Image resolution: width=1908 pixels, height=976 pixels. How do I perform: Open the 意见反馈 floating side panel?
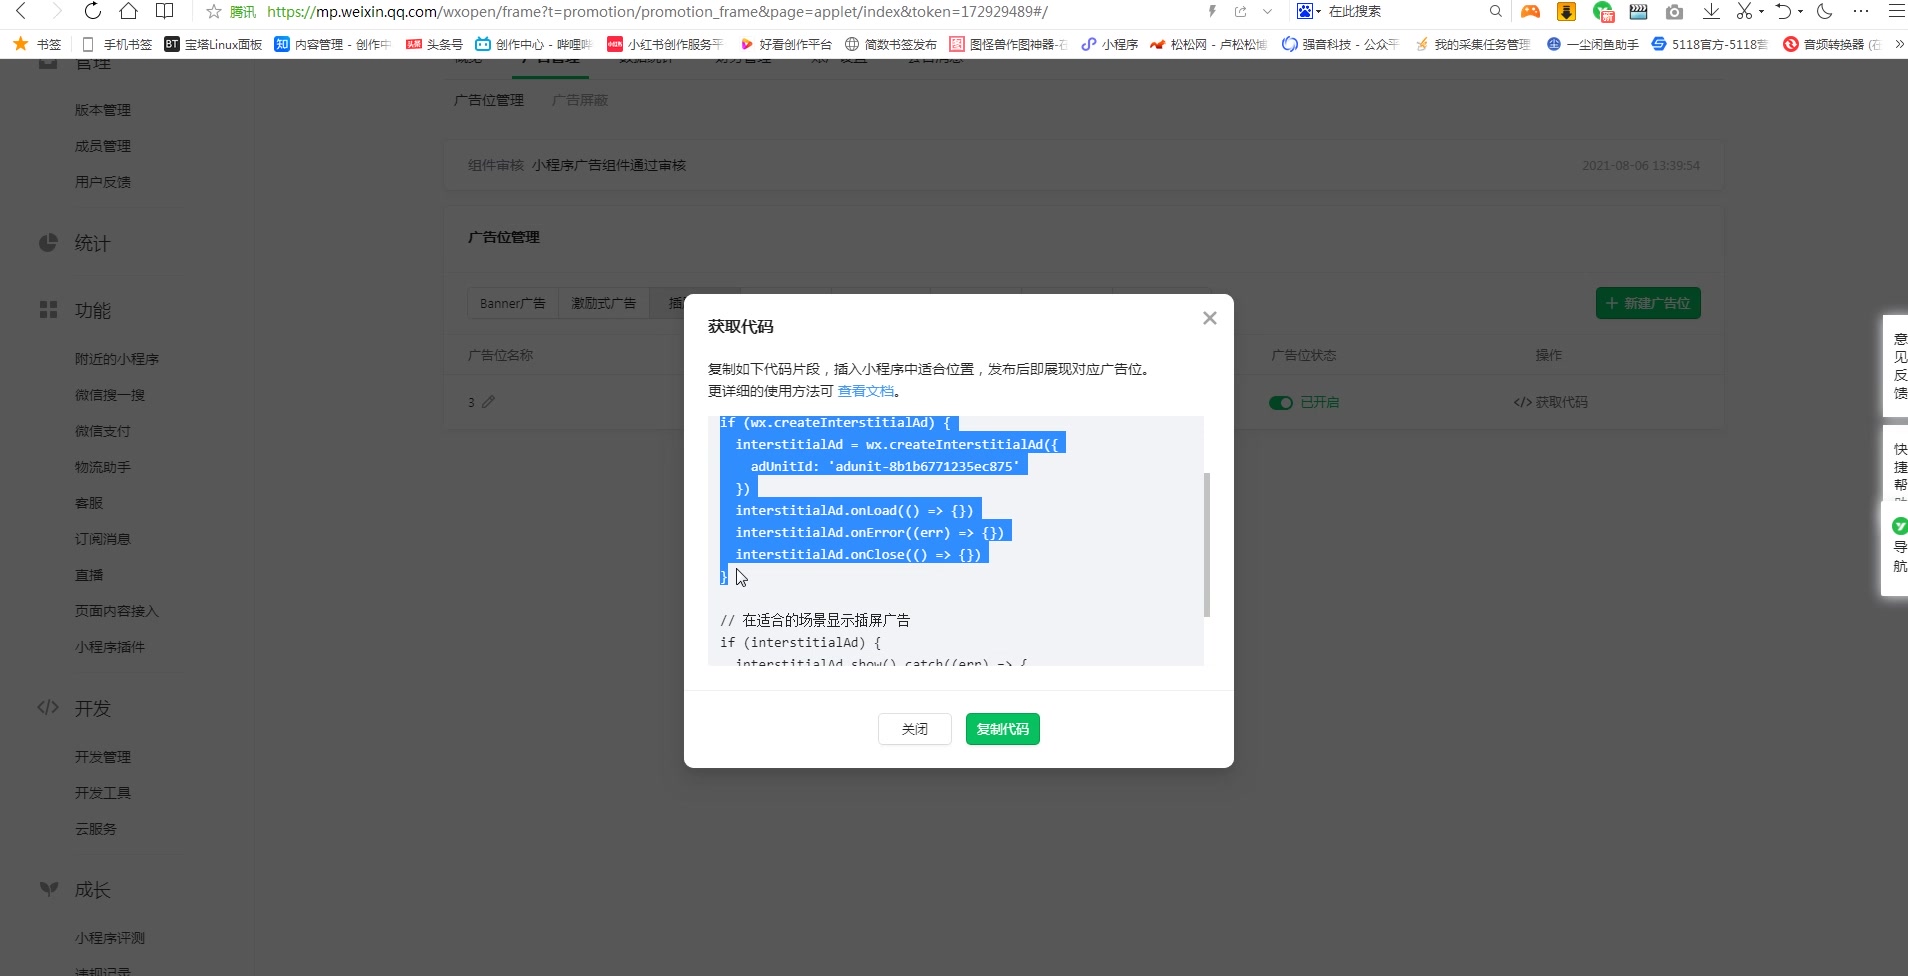[x=1898, y=366]
